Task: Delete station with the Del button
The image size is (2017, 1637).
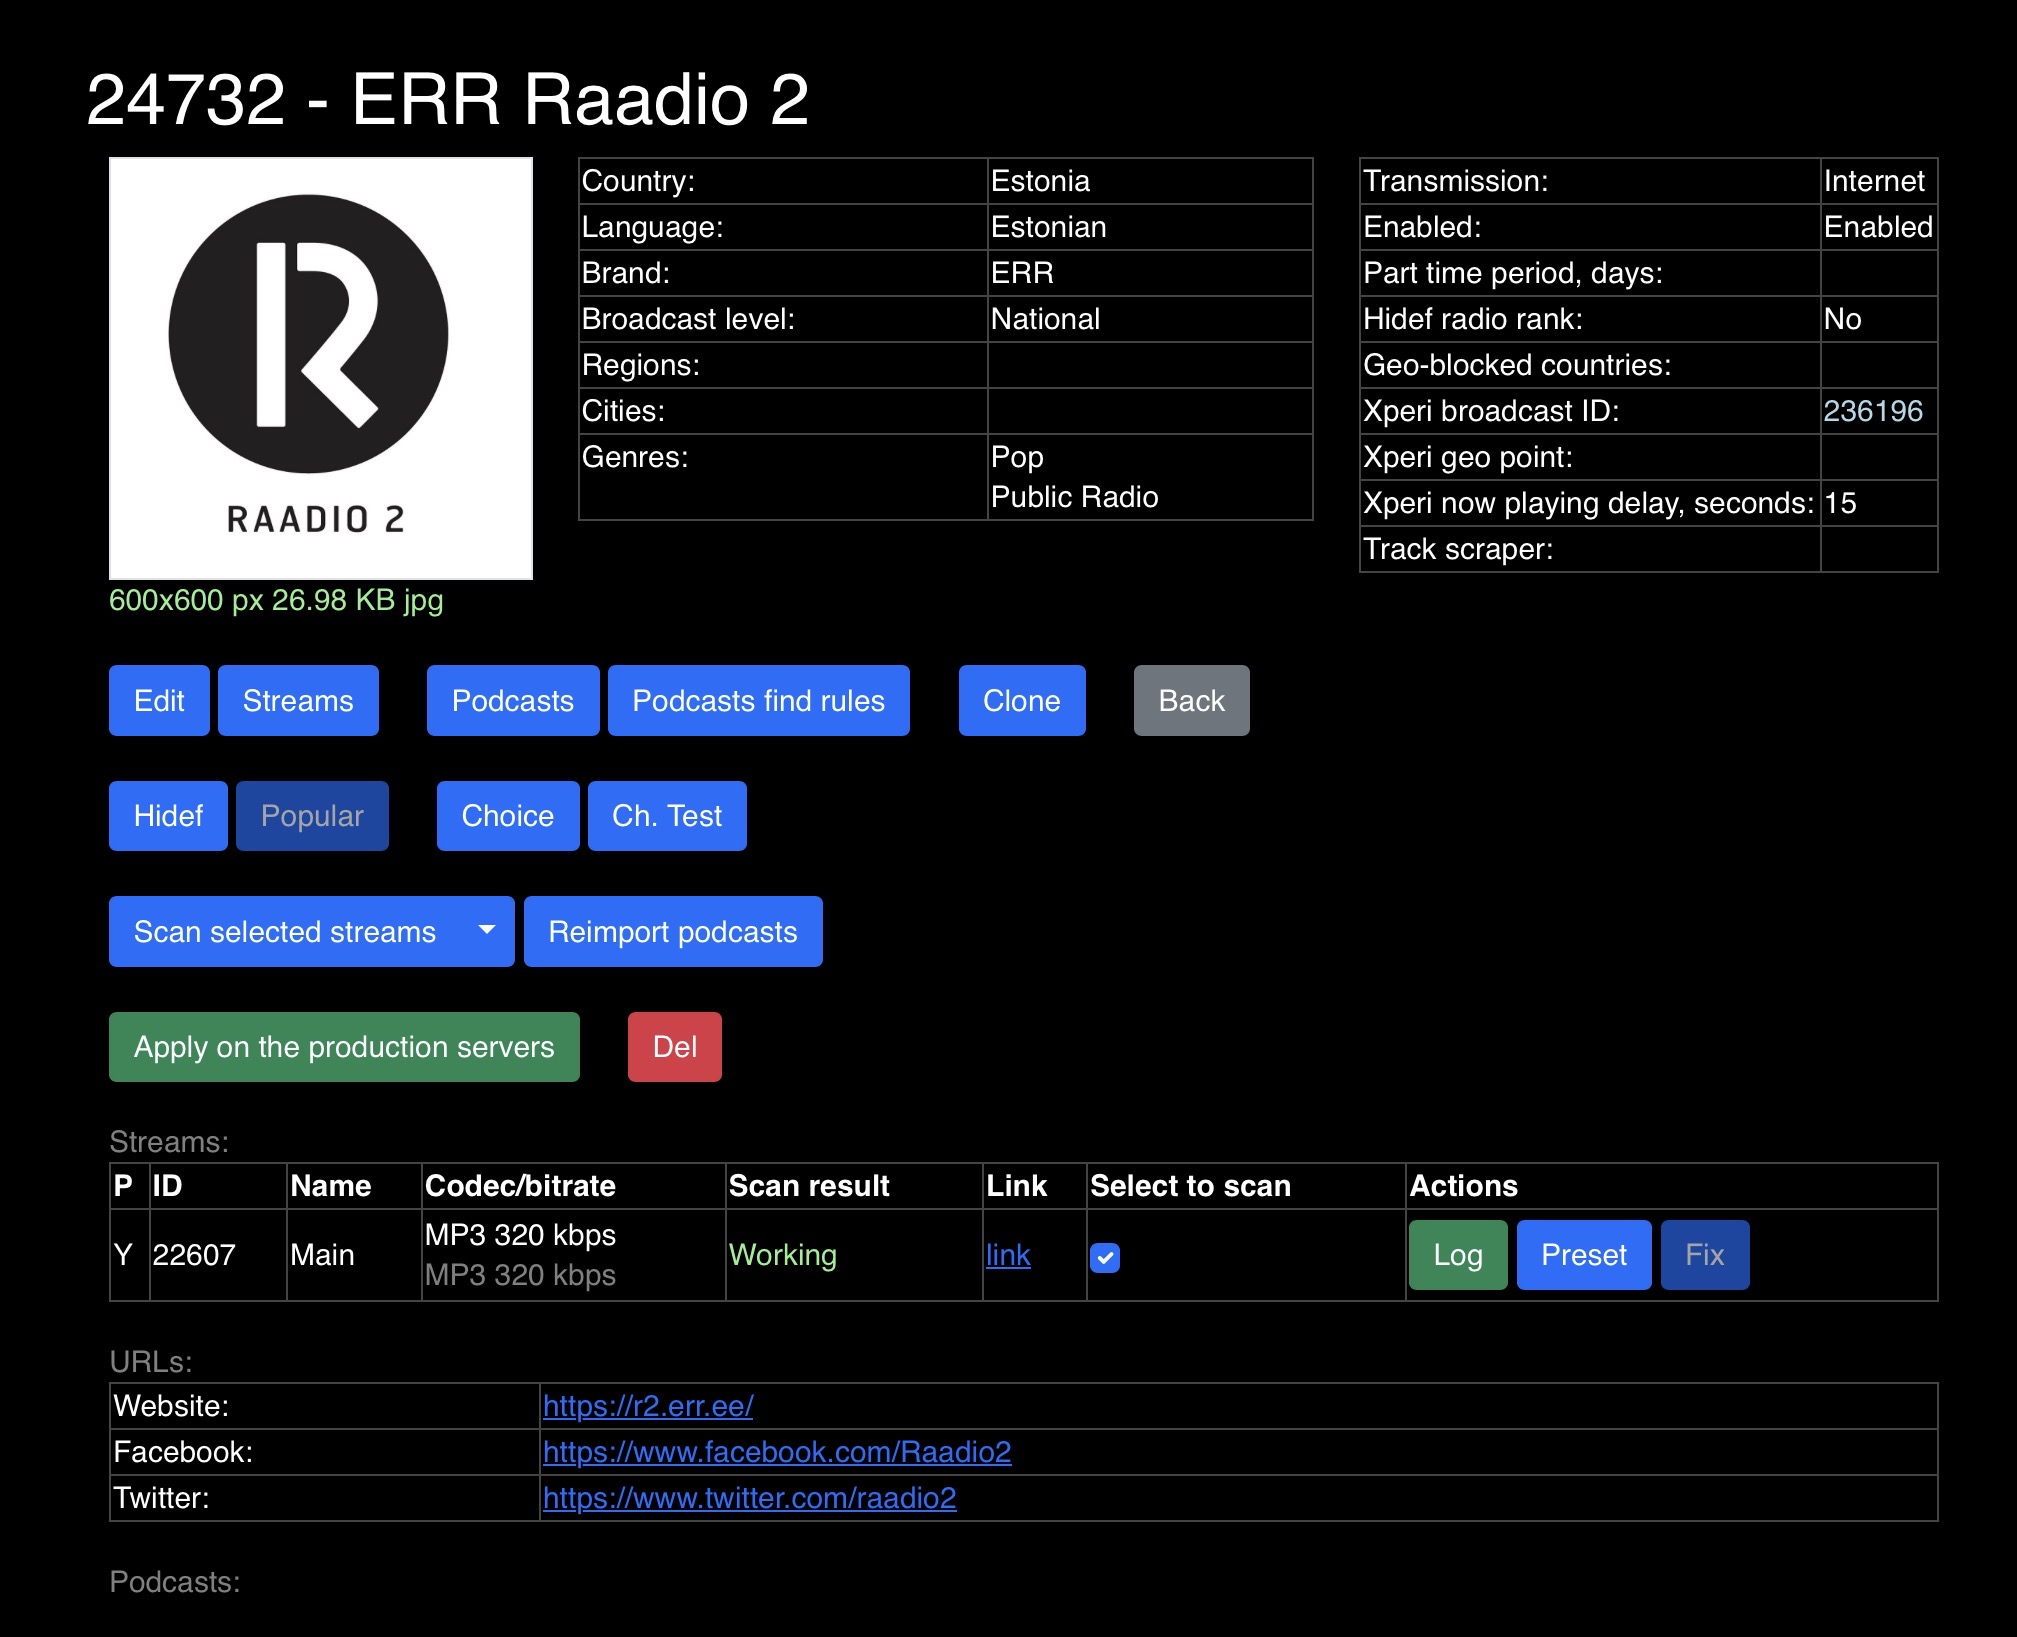Action: click(x=675, y=1047)
